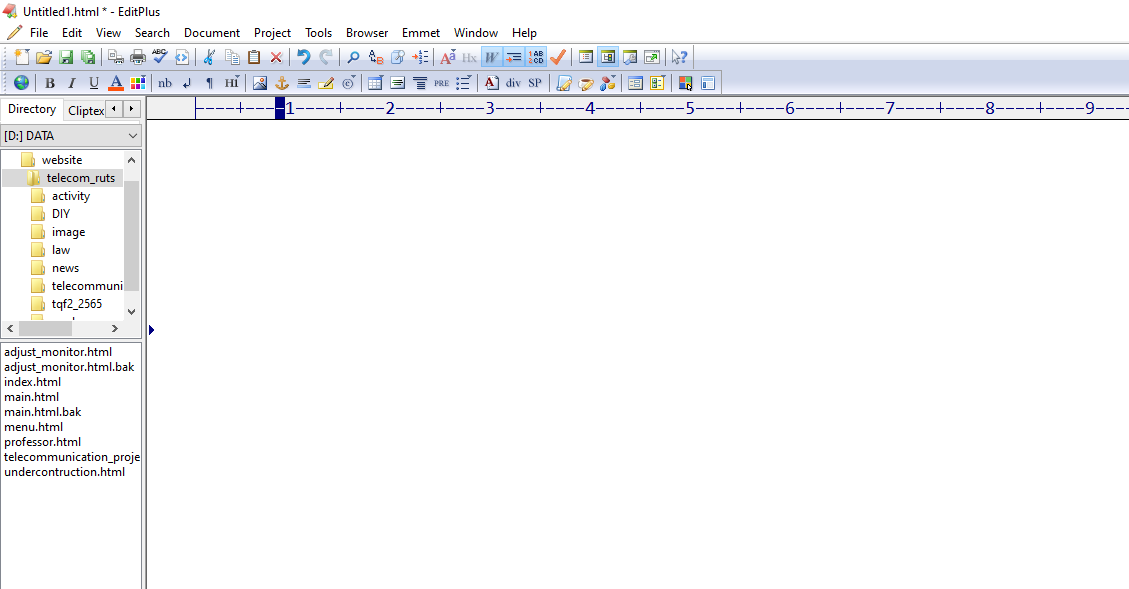The height and width of the screenshot is (589, 1129).
Task: Open the Document menu
Action: [212, 33]
